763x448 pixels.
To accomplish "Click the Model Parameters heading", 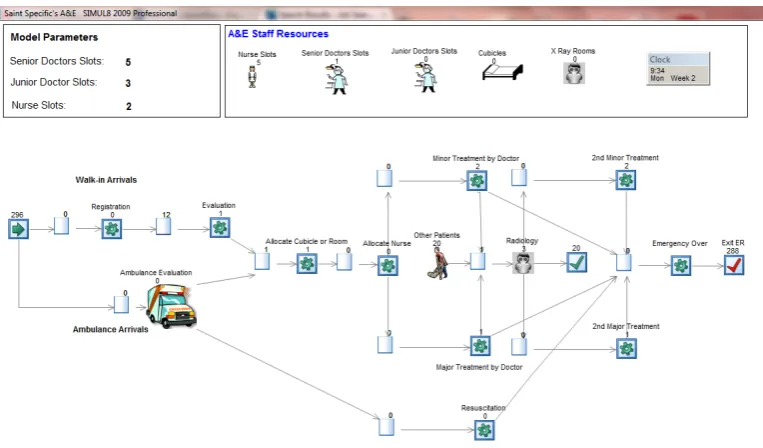I will click(x=54, y=37).
